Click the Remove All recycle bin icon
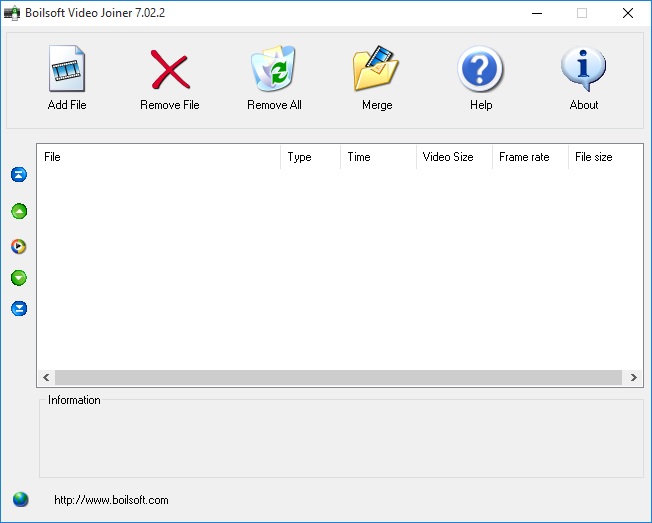The image size is (652, 523). coord(273,69)
